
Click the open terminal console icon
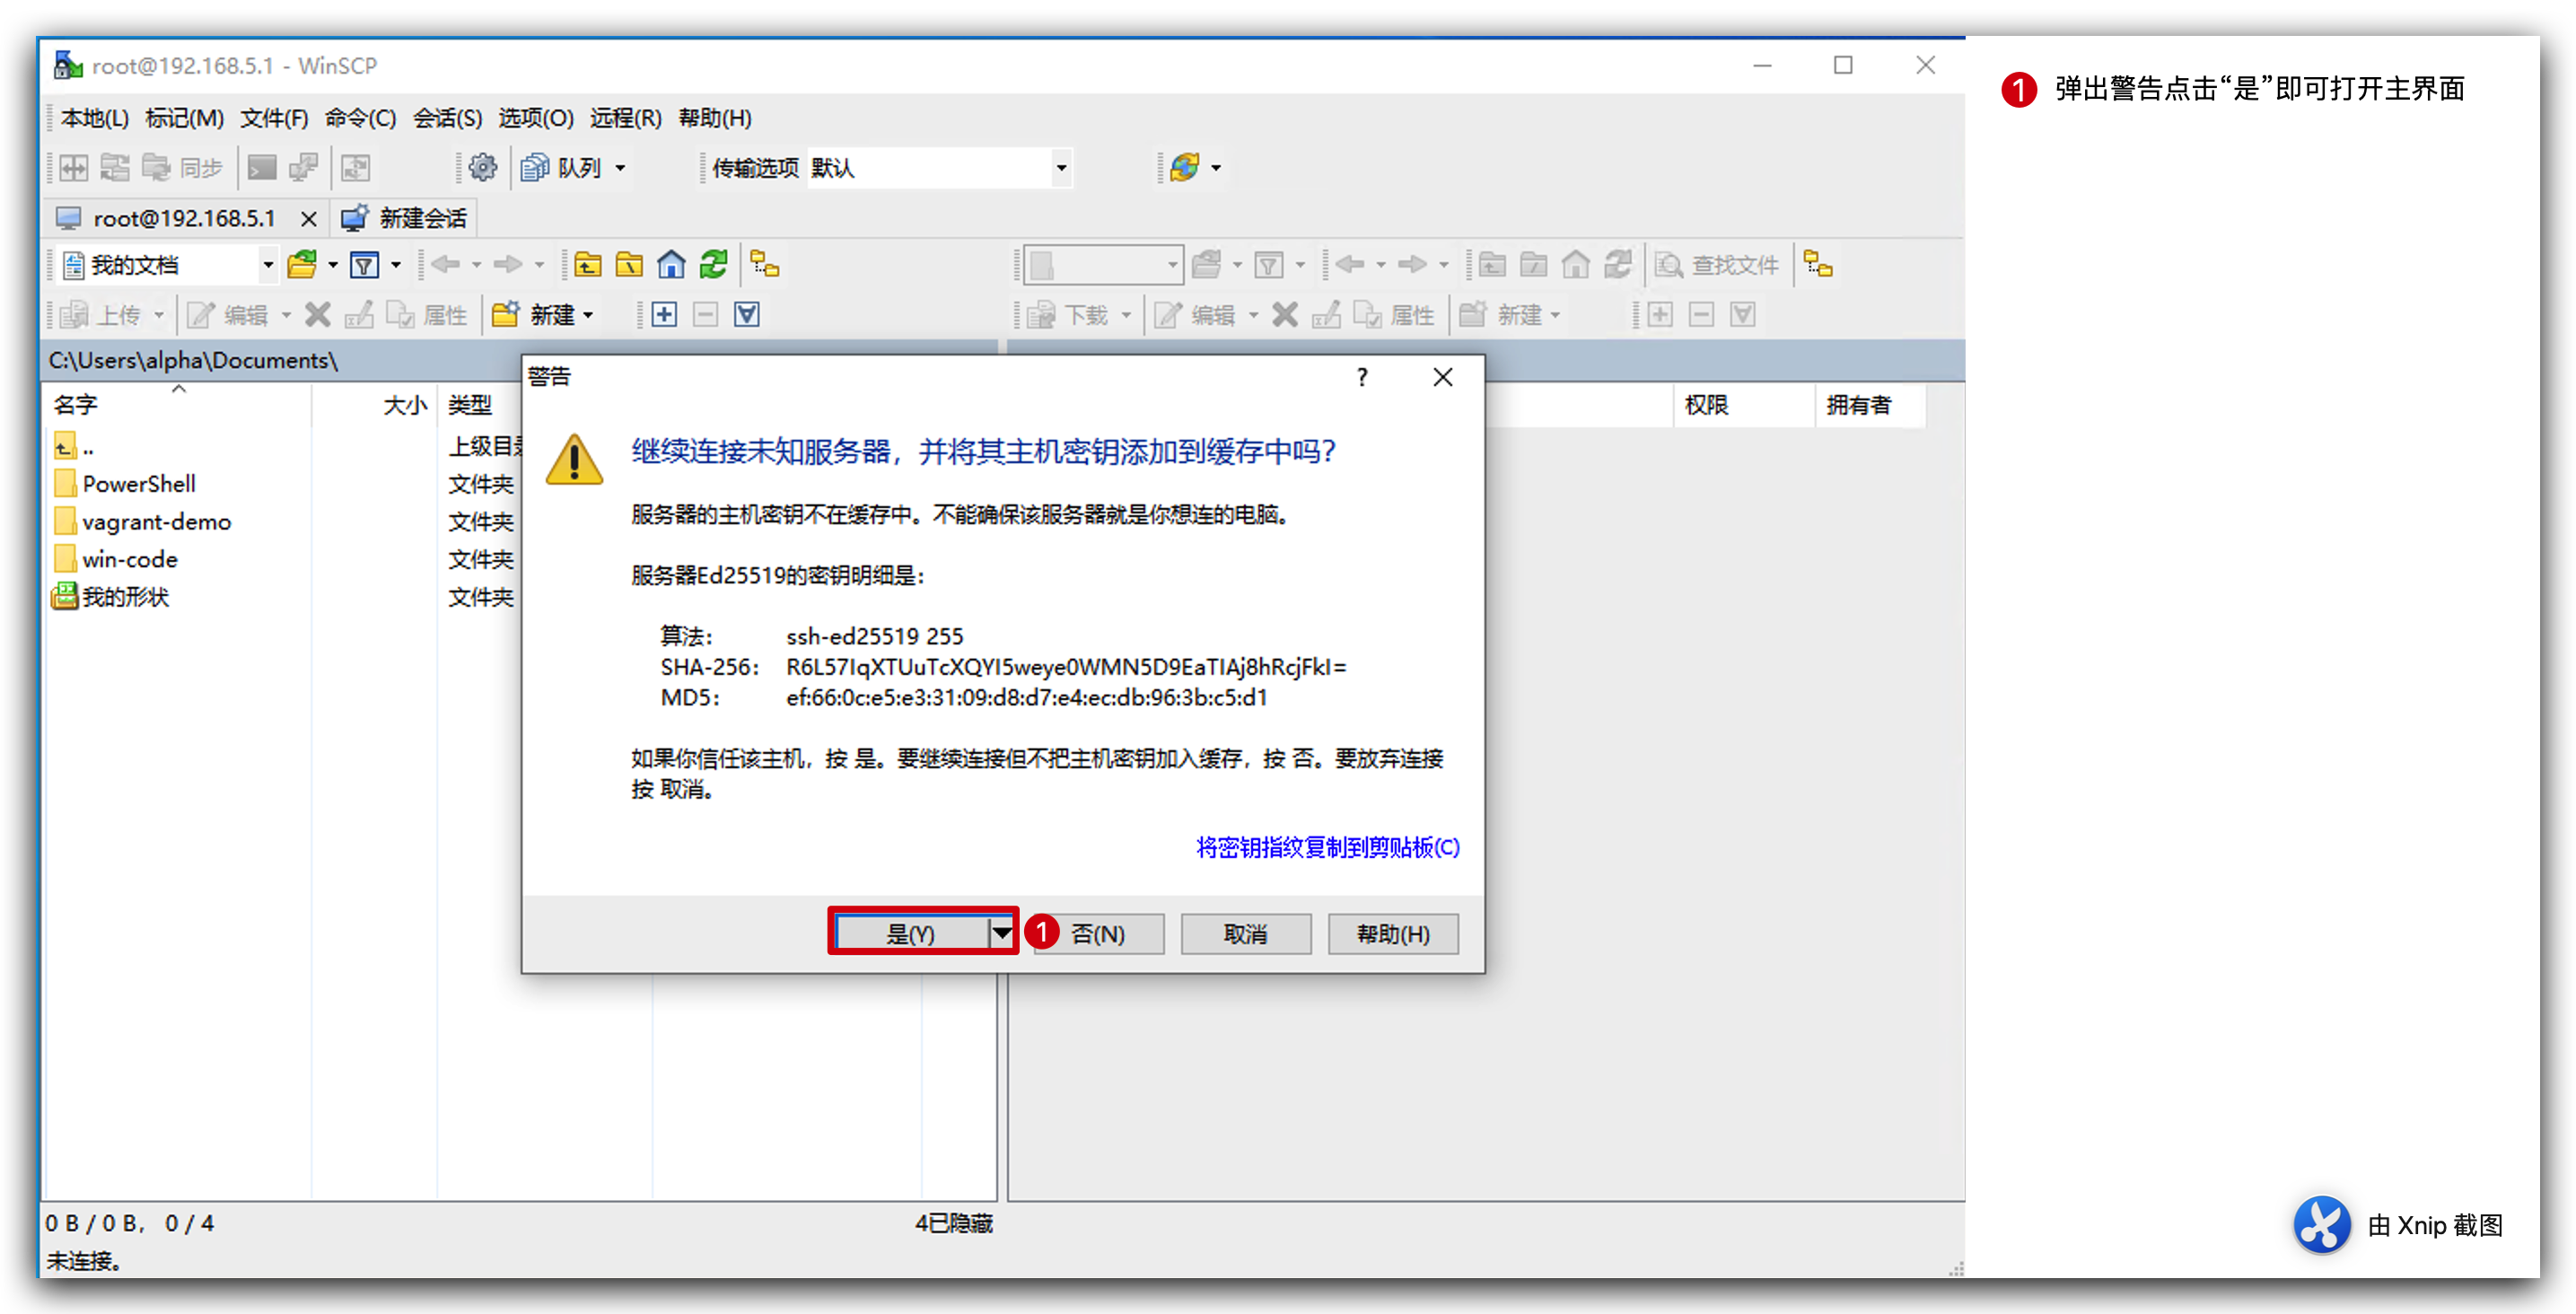pyautogui.click(x=262, y=167)
